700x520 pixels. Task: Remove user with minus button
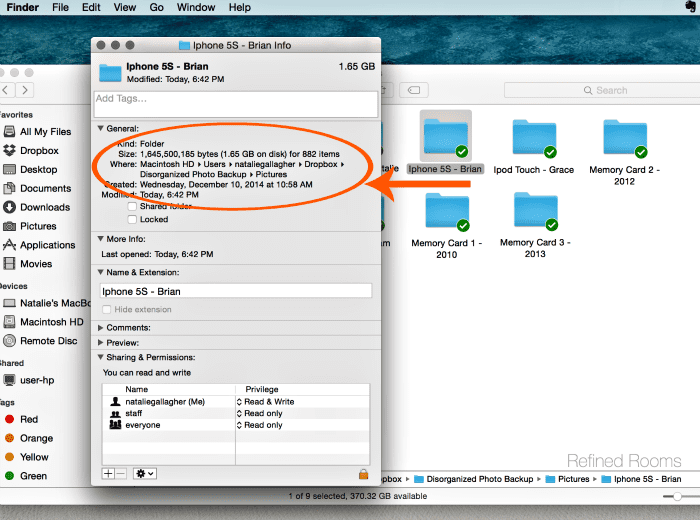tap(121, 474)
